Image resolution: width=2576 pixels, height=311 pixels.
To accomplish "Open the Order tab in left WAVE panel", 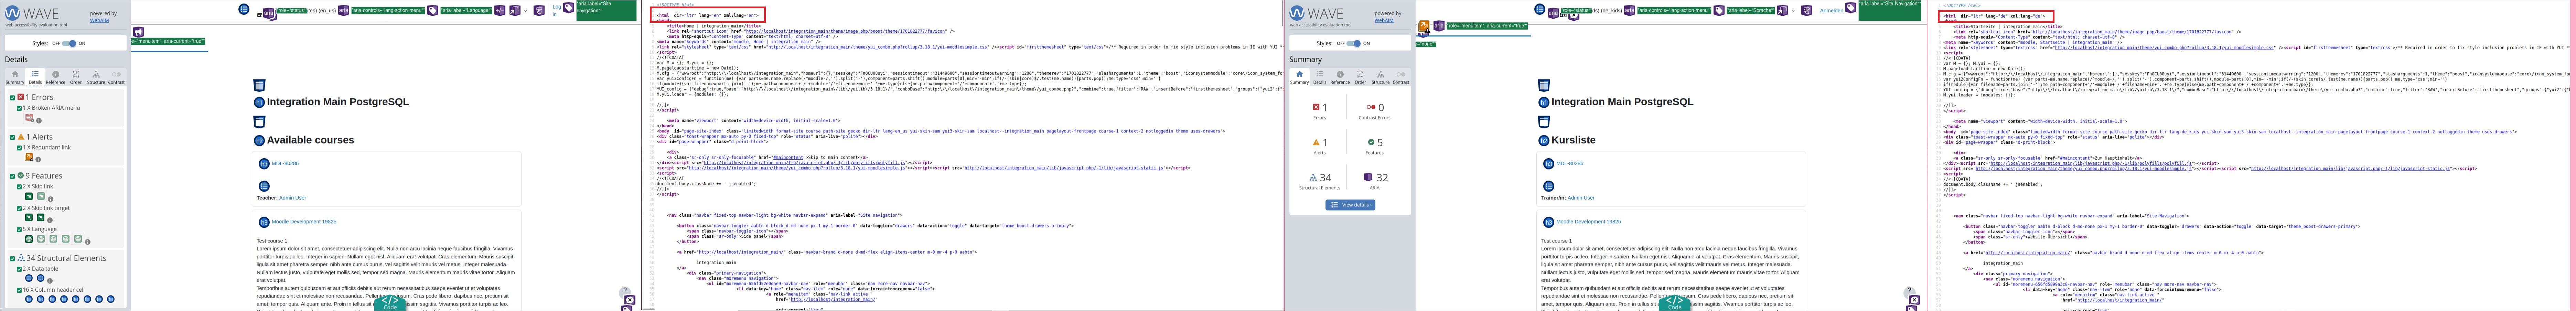I will (76, 77).
